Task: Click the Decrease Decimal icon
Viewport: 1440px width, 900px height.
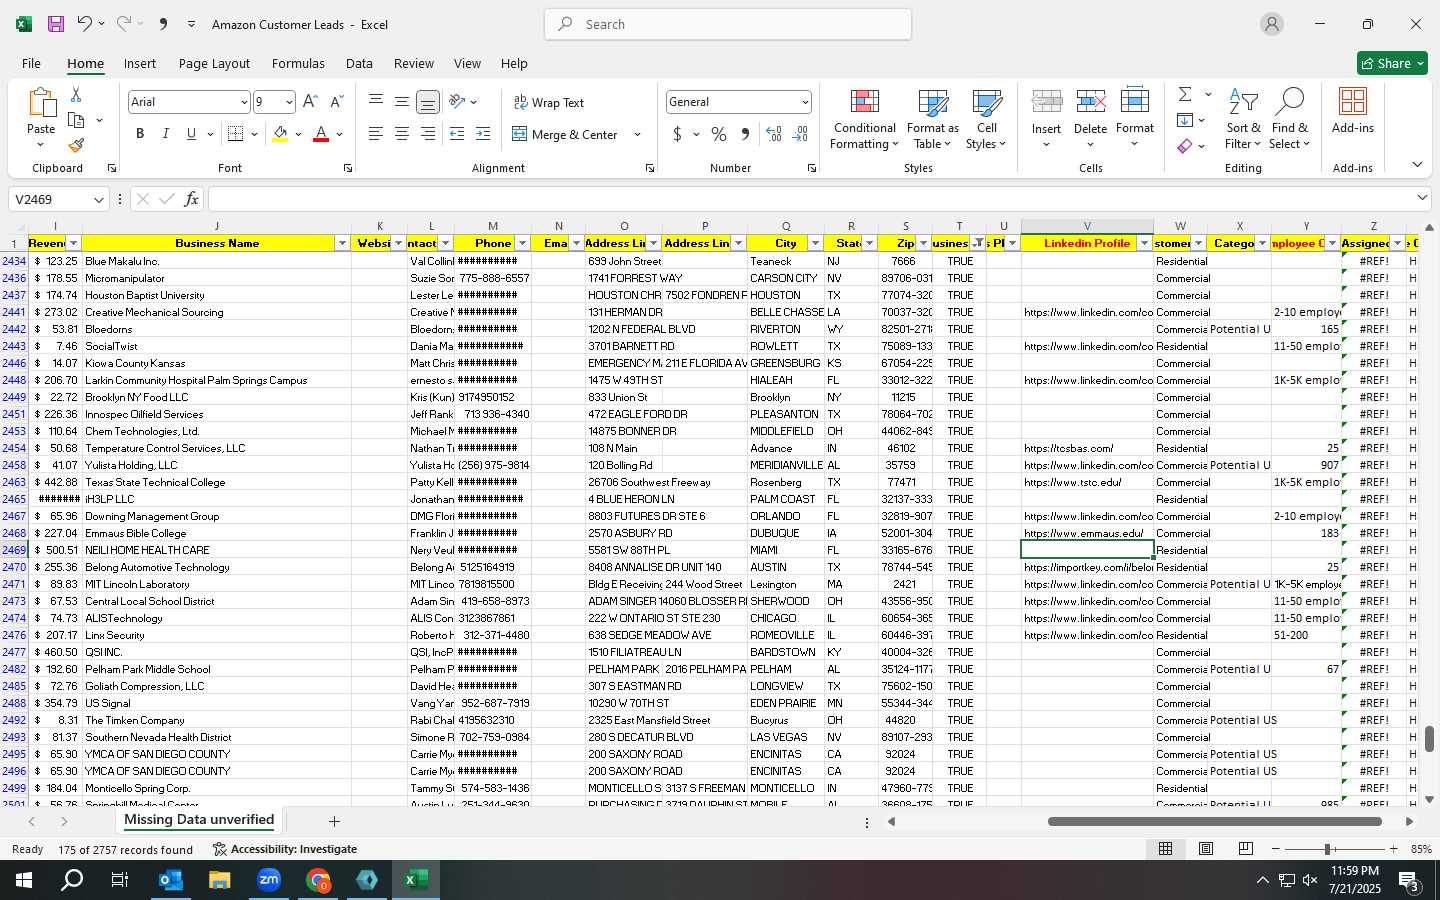Action: 800,134
